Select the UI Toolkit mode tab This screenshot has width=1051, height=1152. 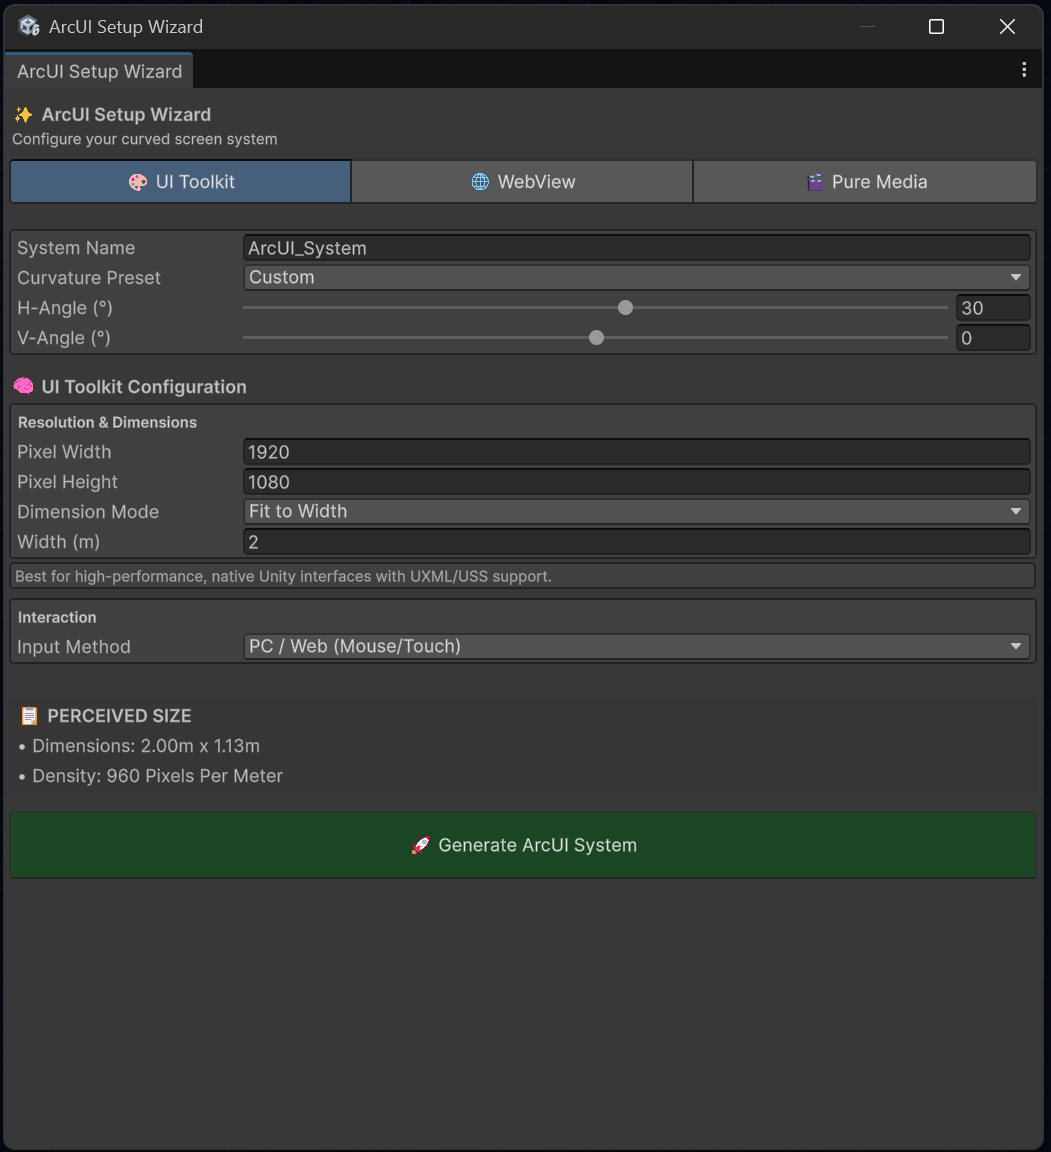(x=181, y=181)
